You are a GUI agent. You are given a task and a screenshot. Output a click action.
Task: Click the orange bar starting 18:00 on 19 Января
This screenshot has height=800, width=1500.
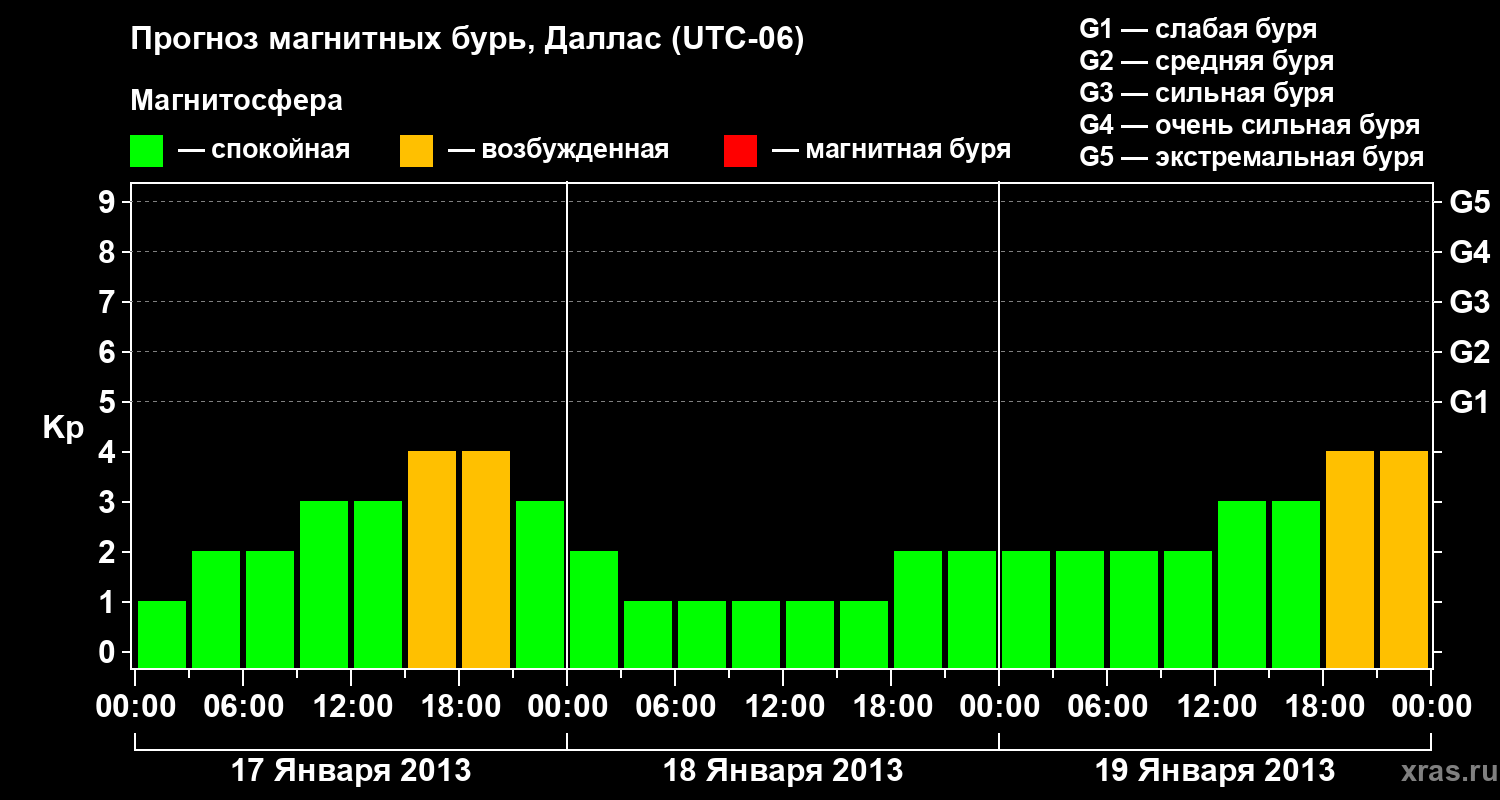1350,559
